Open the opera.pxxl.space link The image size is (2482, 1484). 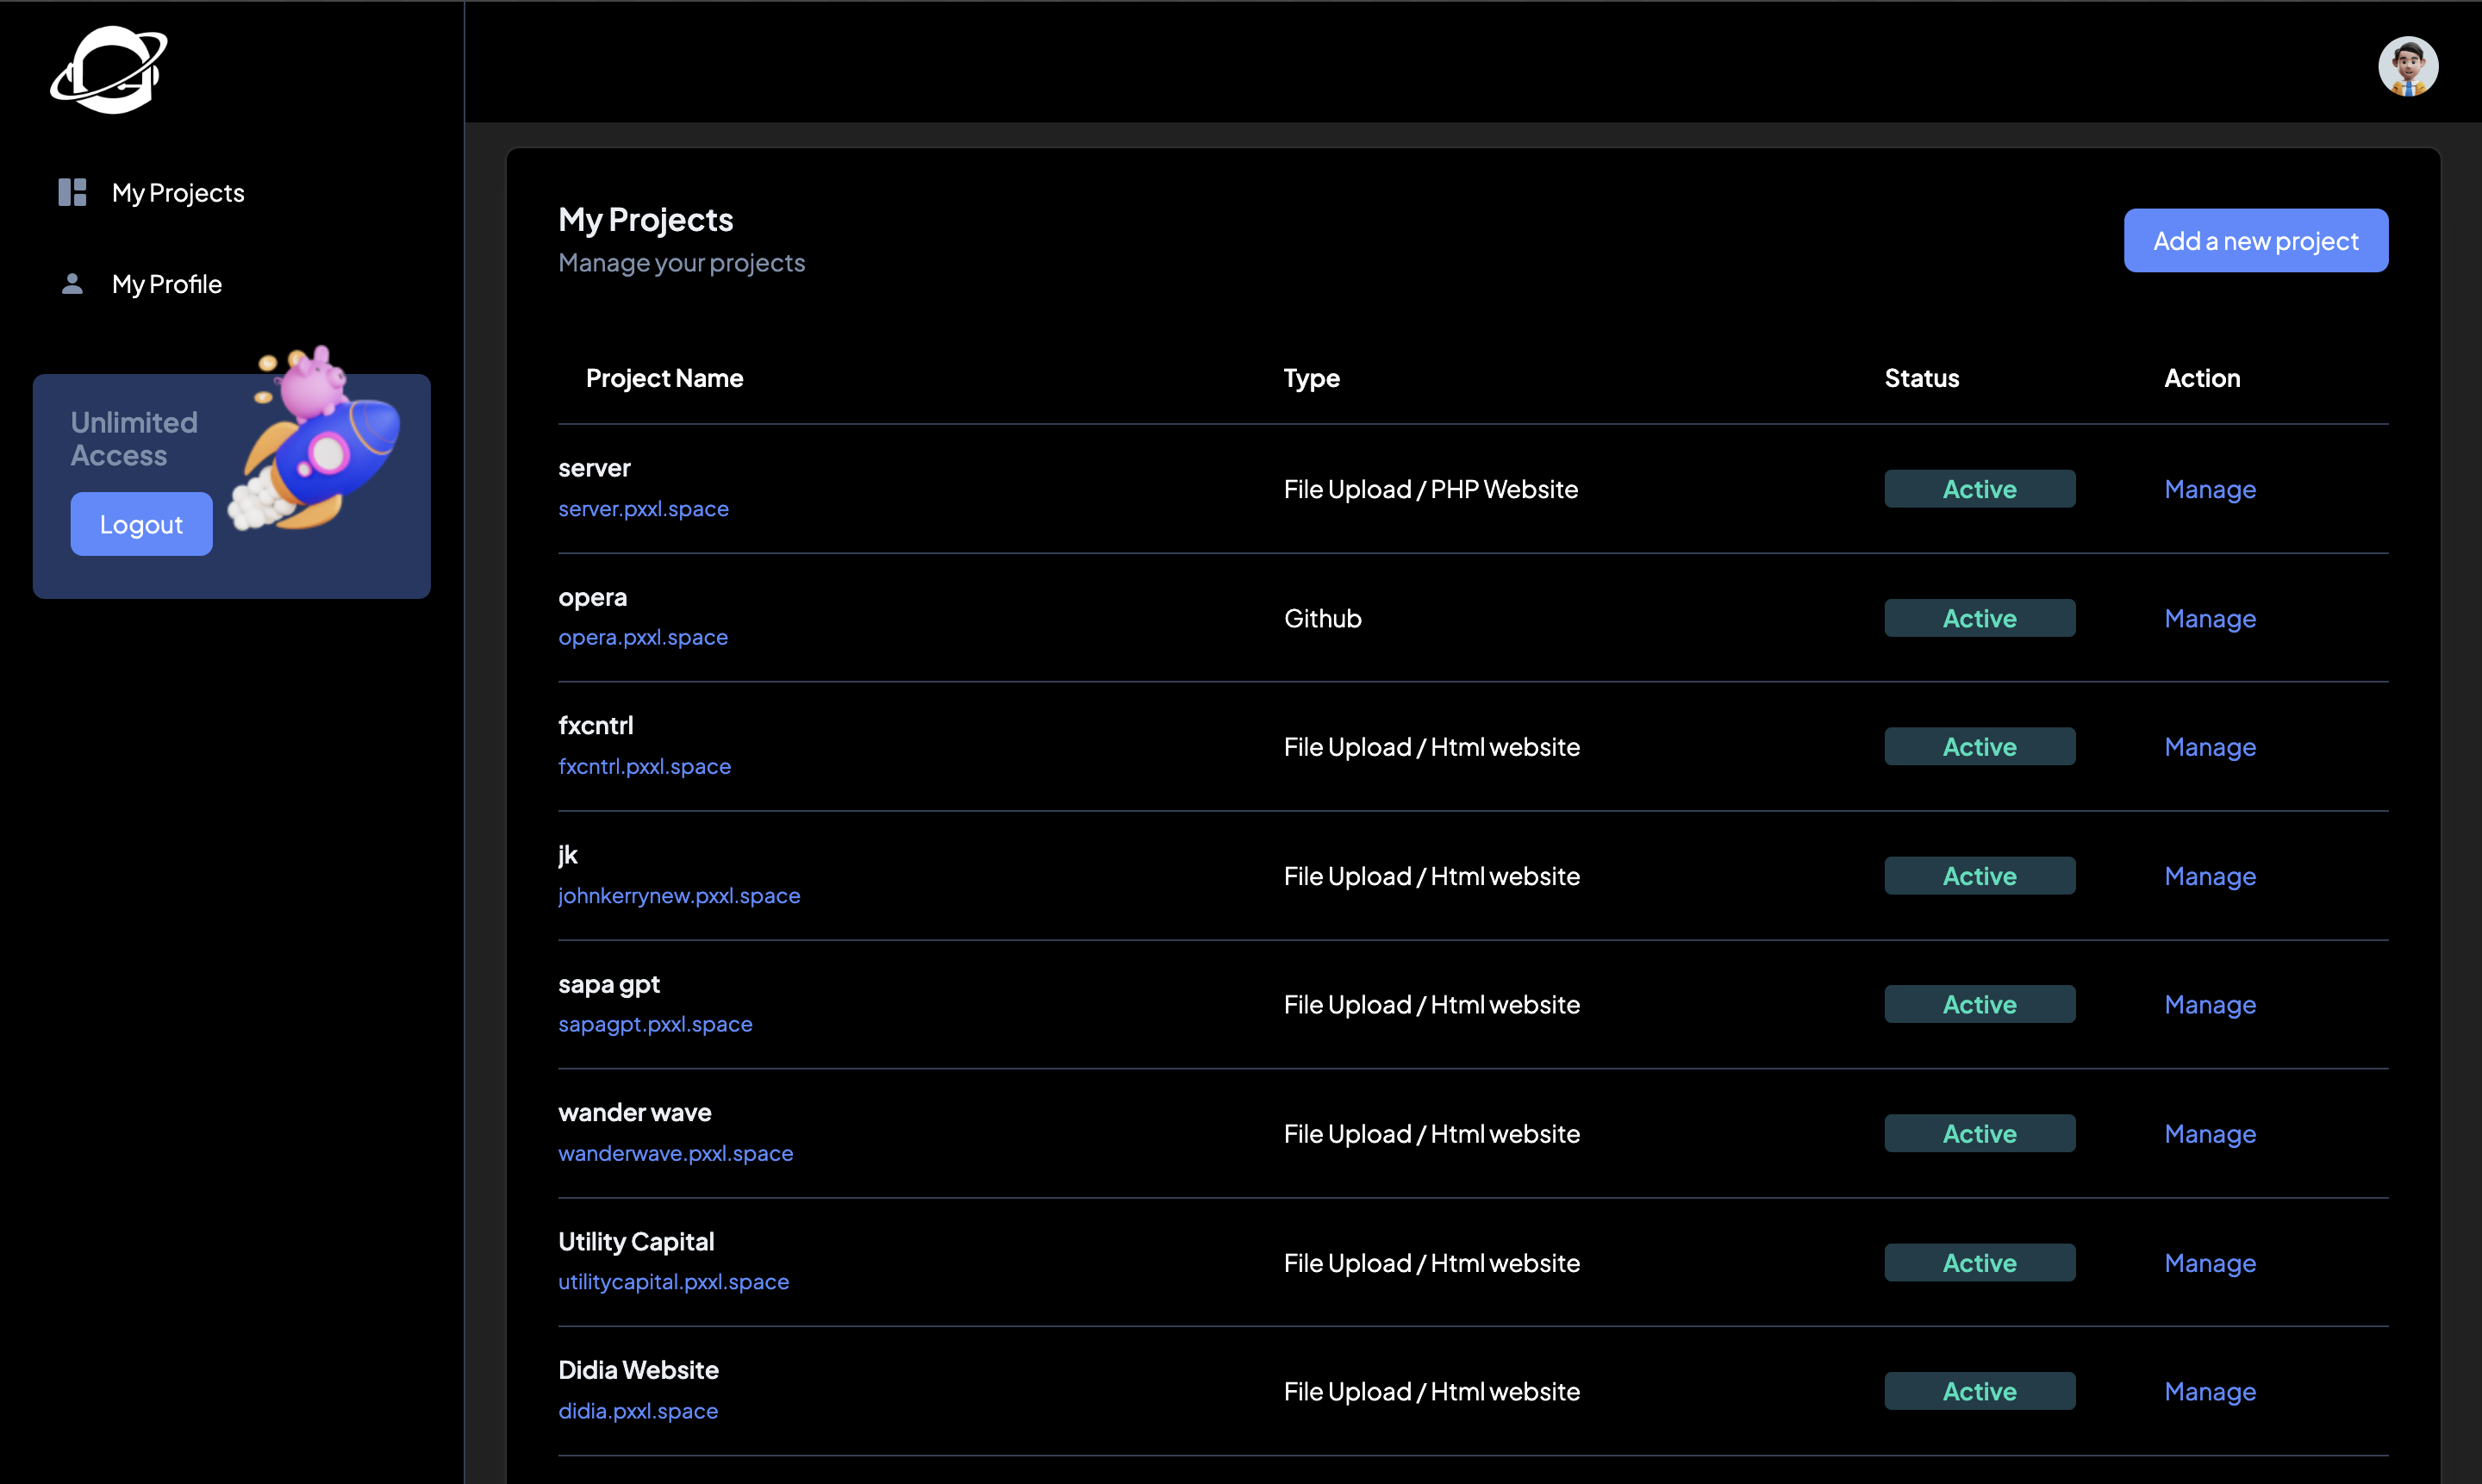tap(643, 637)
